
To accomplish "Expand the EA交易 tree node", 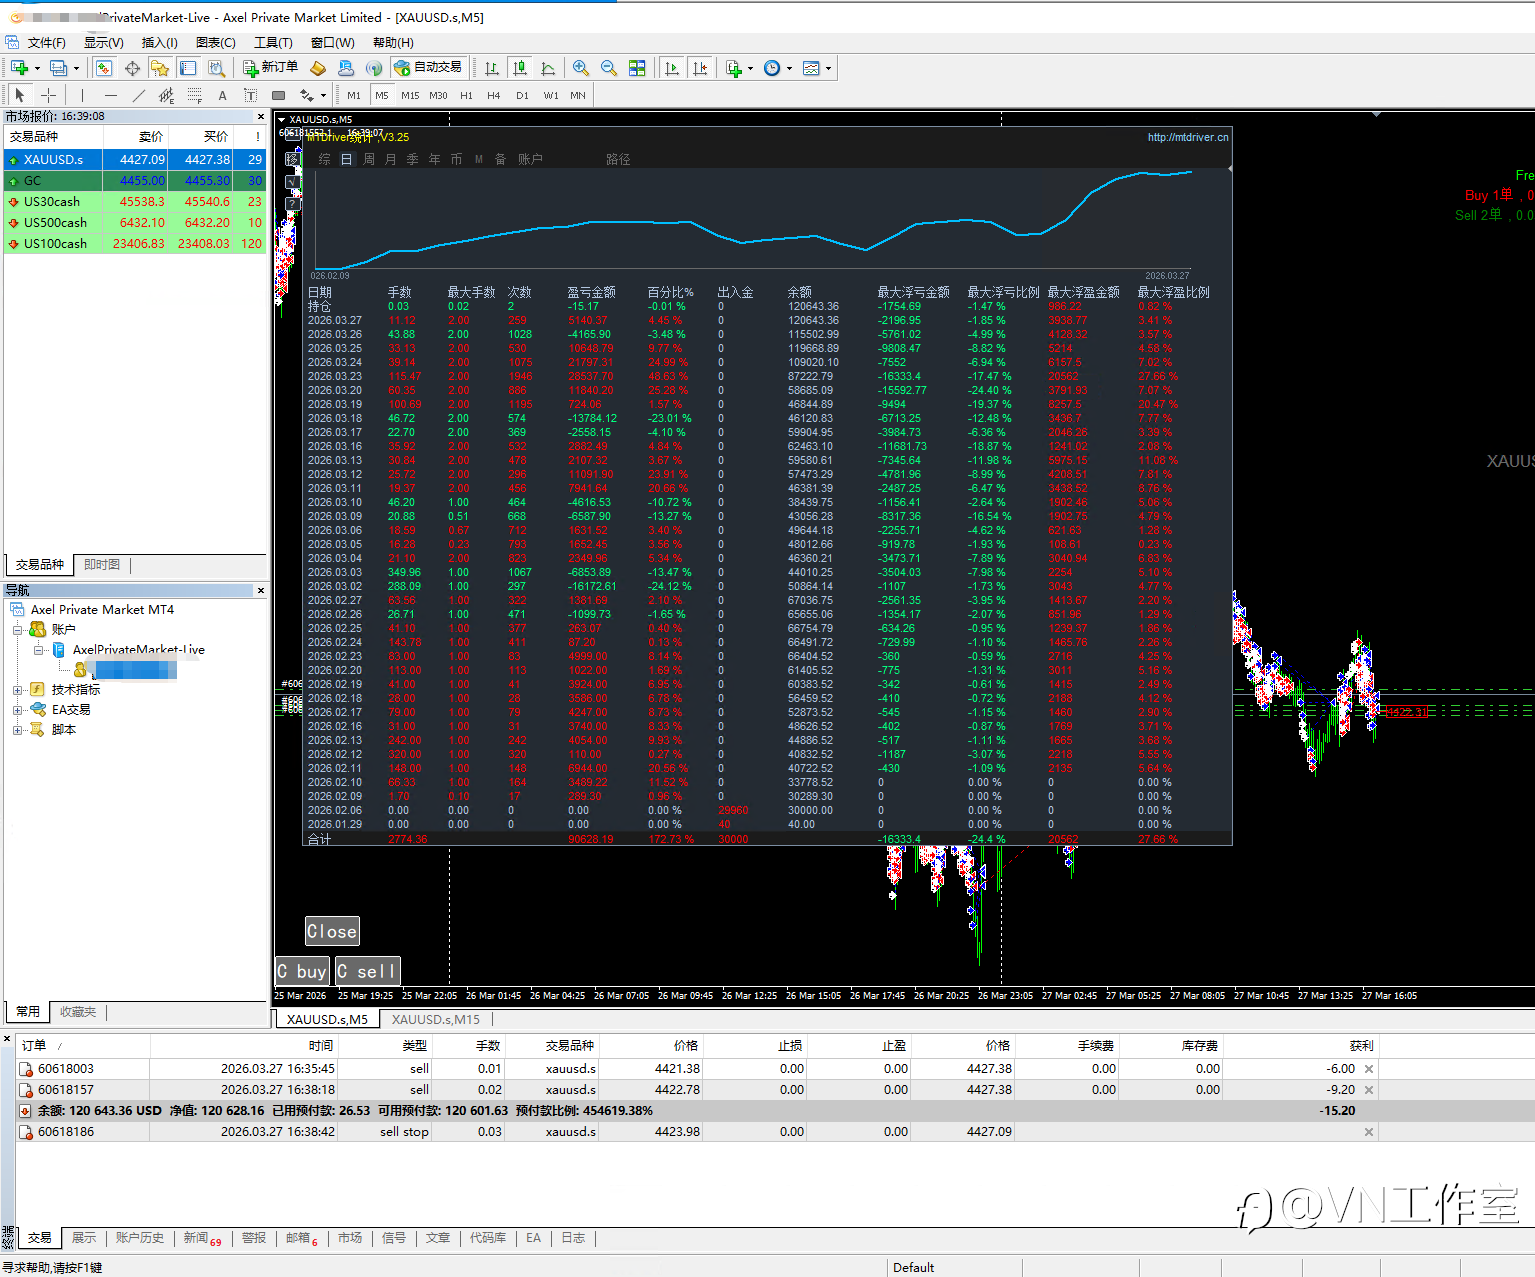I will click(x=18, y=710).
